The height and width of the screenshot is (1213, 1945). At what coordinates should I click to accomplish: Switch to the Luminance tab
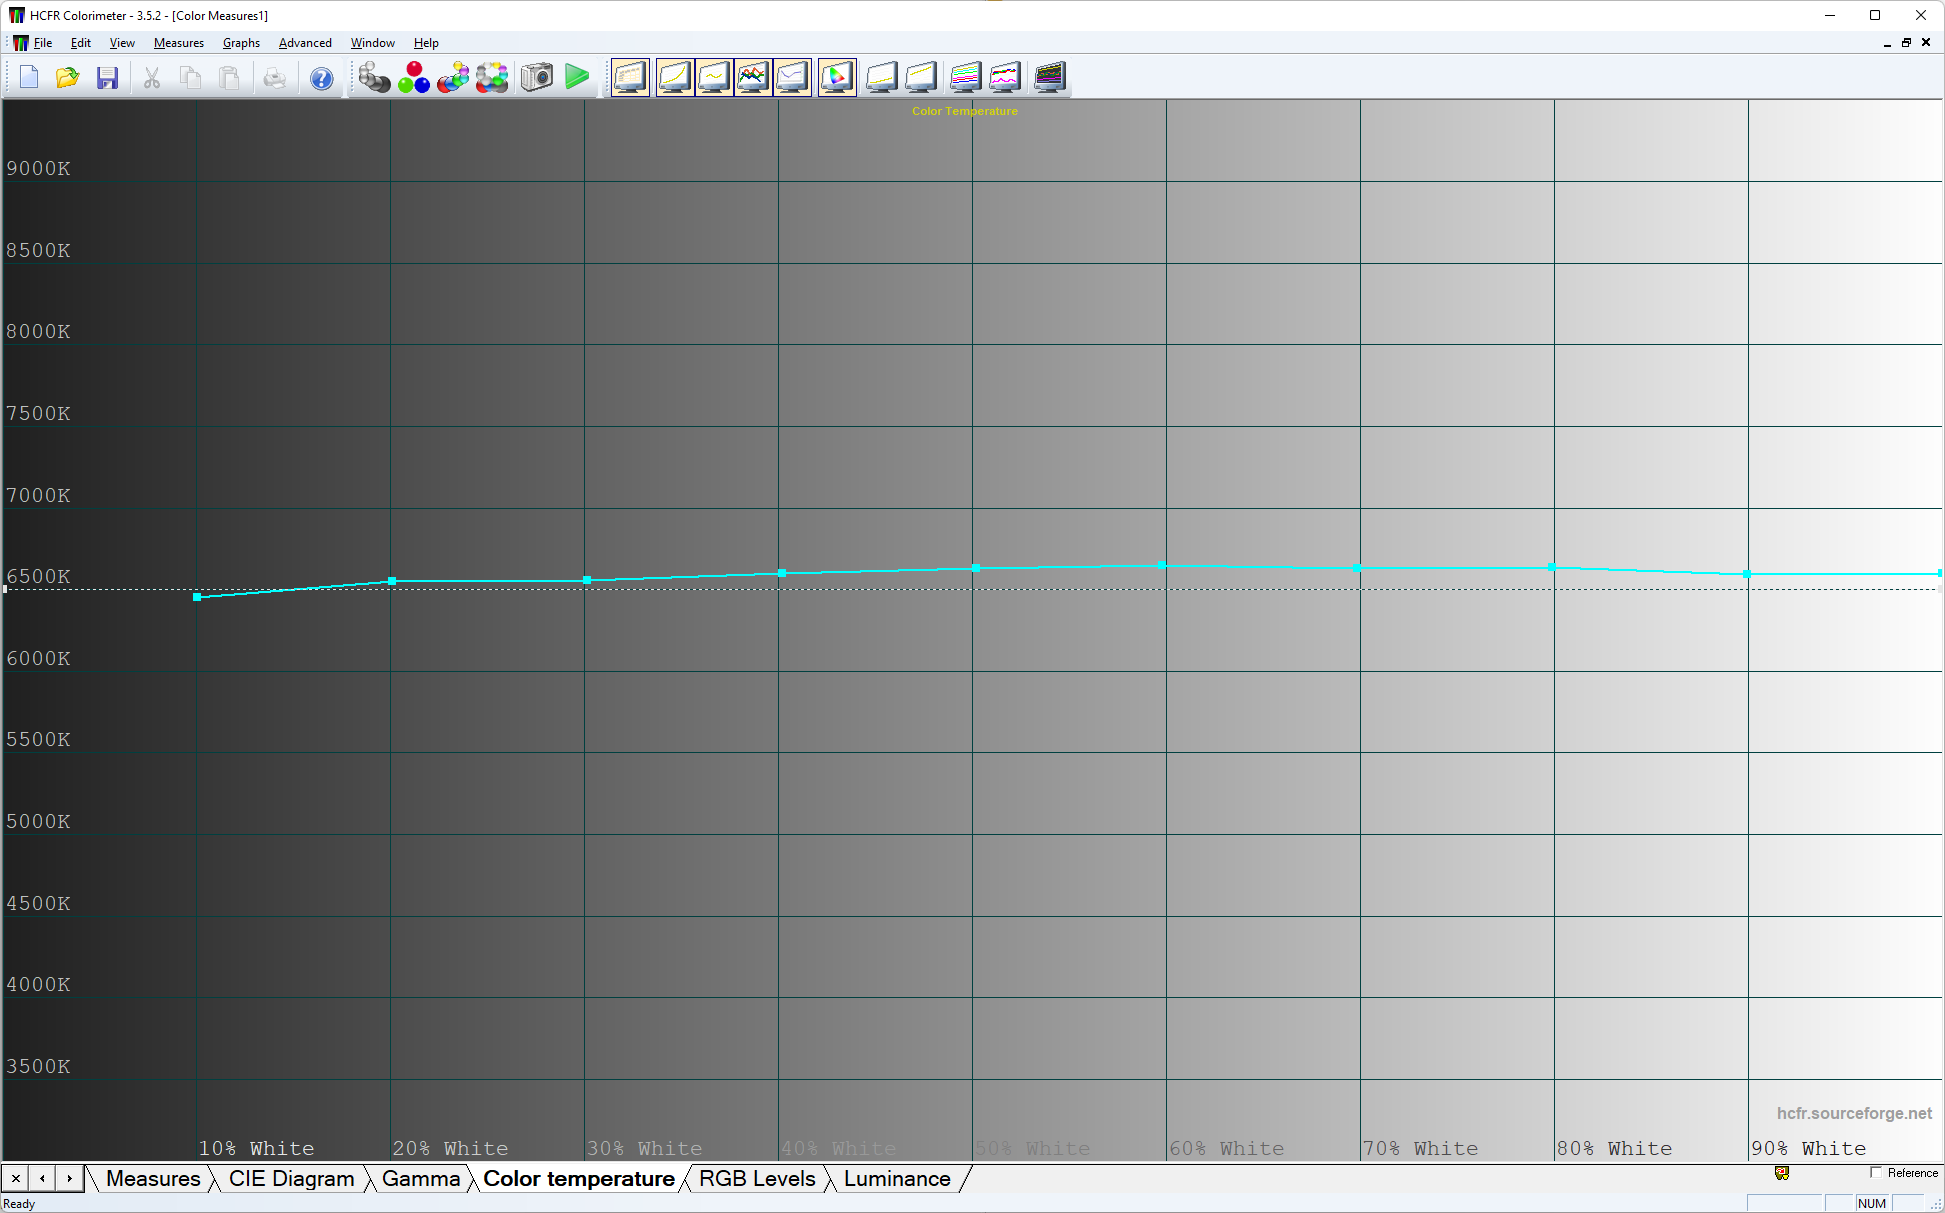(897, 1179)
